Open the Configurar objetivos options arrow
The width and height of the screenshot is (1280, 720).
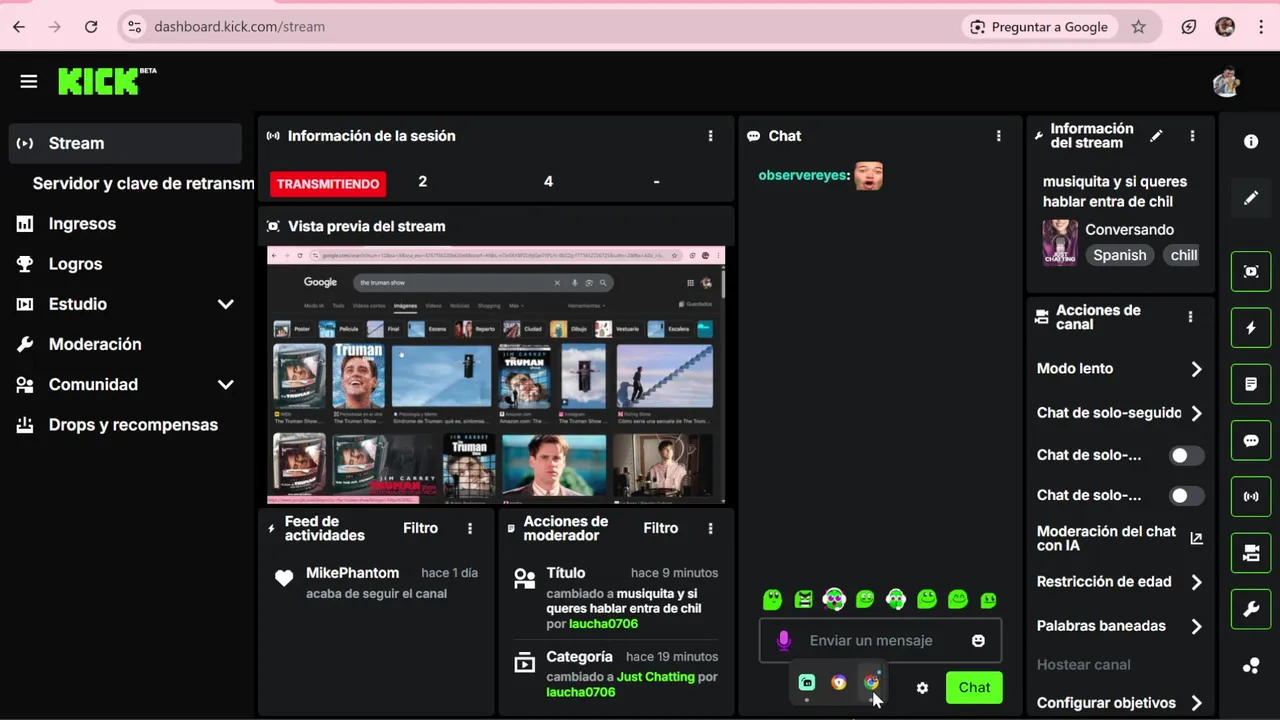[1196, 703]
